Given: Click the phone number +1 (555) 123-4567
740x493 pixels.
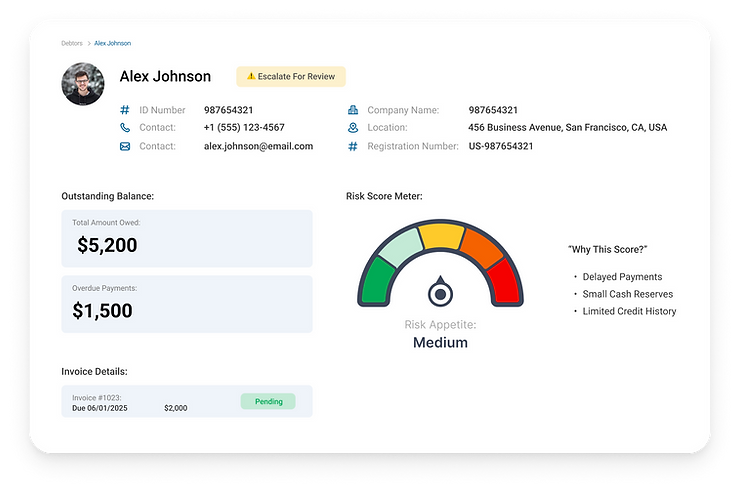Looking at the screenshot, I should tap(244, 127).
